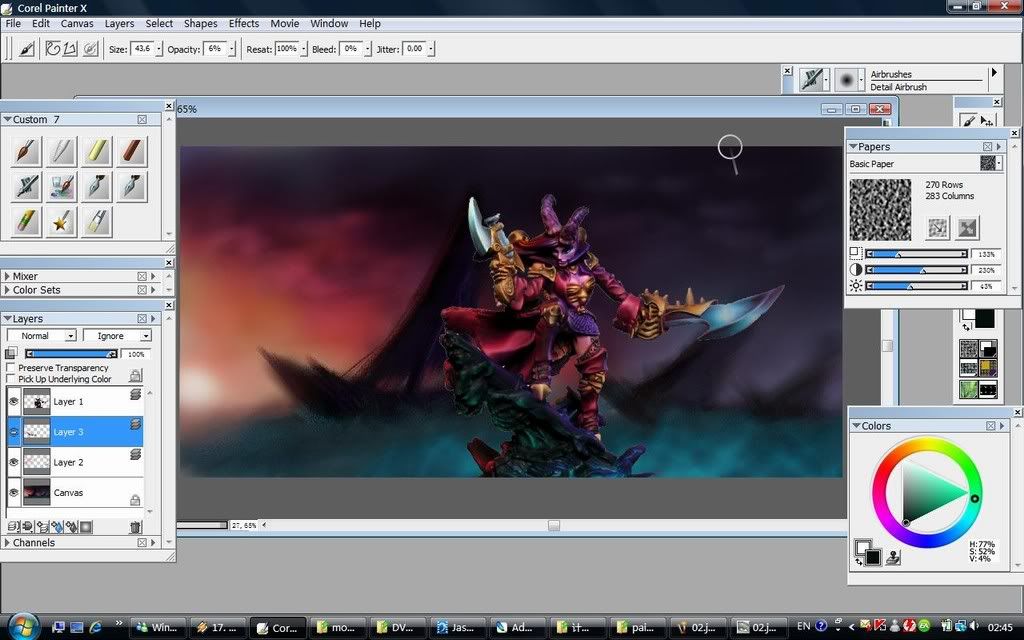
Task: Click the Jitter value field
Action: coord(415,49)
